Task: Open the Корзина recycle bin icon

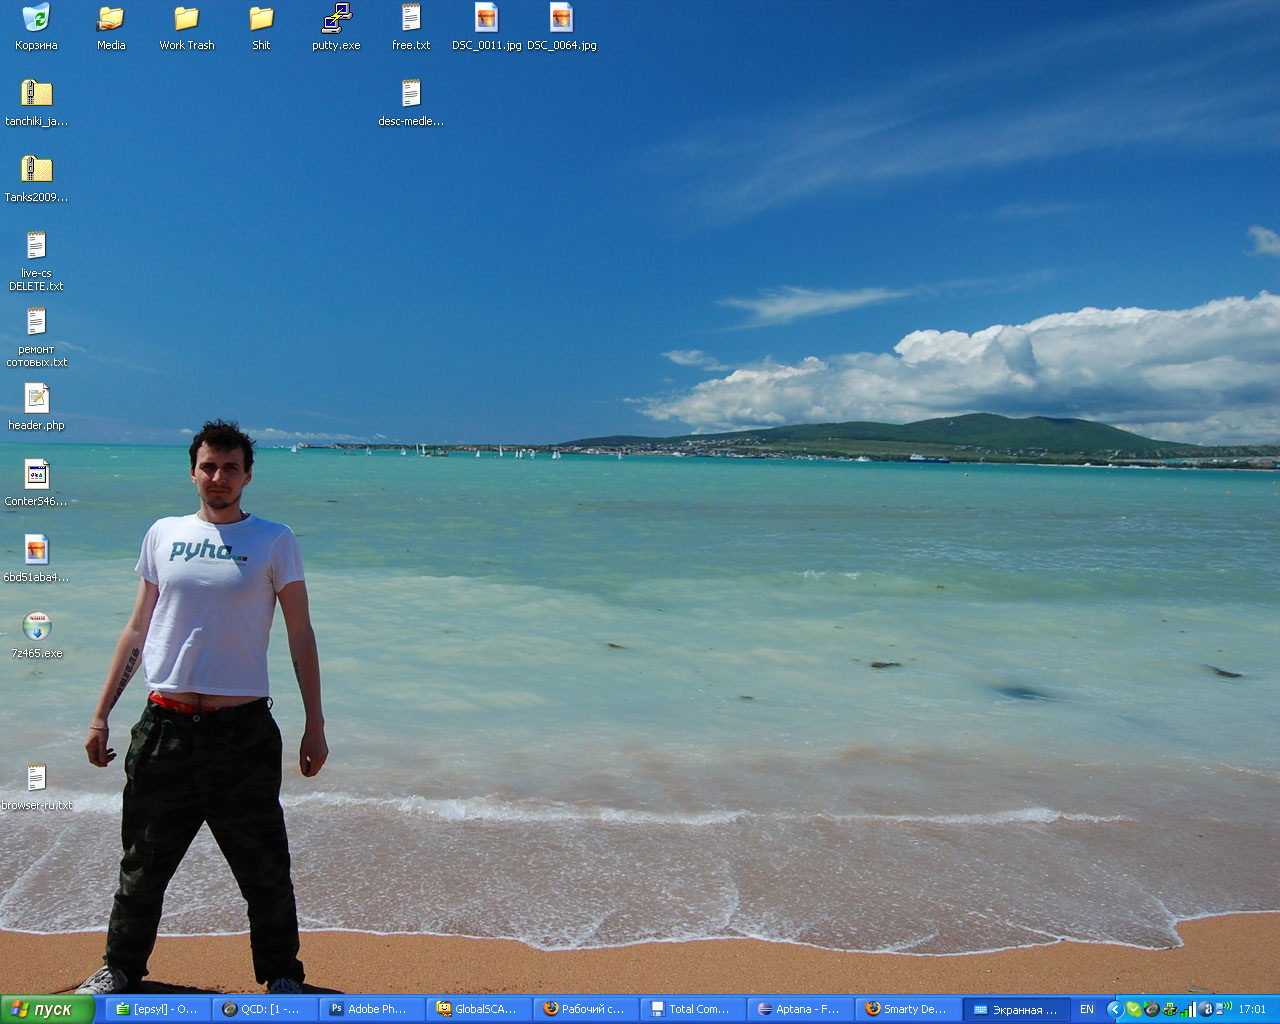Action: [x=36, y=19]
